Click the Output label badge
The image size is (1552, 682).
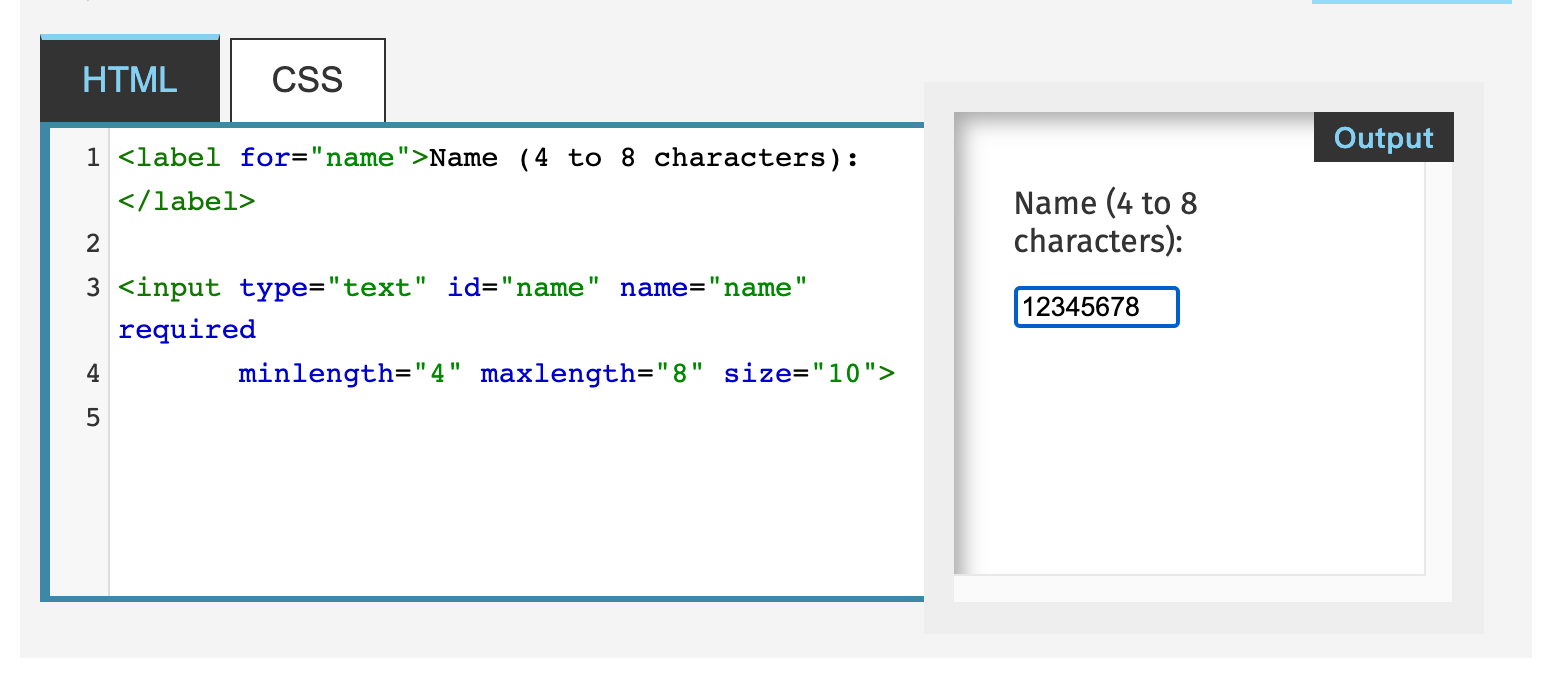1384,138
